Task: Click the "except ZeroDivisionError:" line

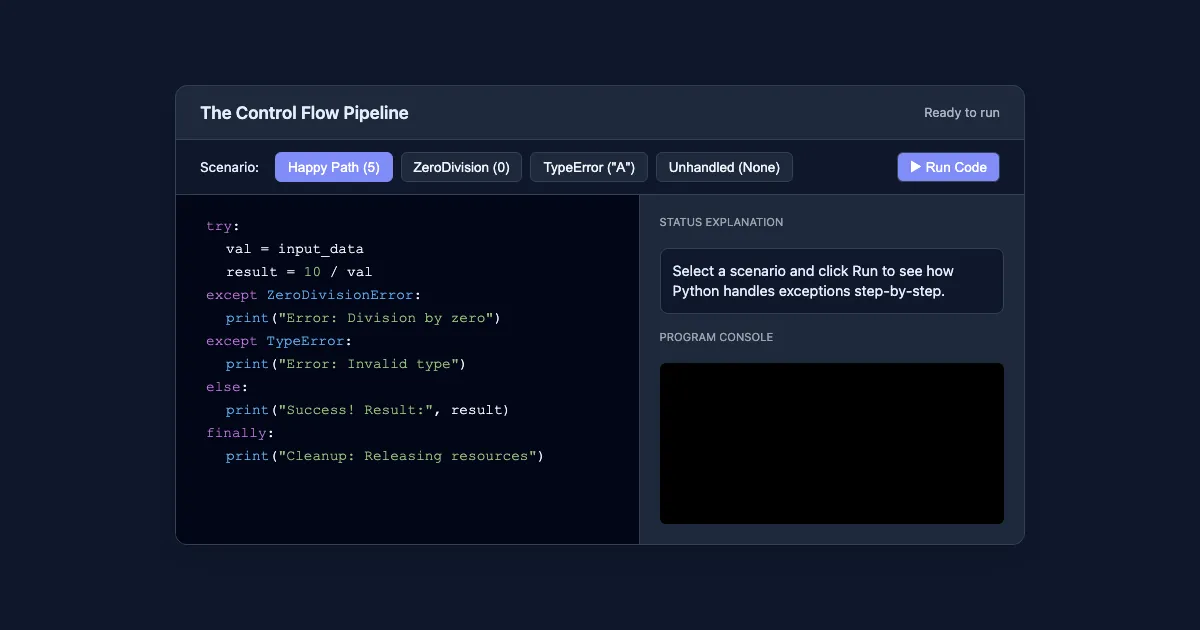Action: (314, 295)
